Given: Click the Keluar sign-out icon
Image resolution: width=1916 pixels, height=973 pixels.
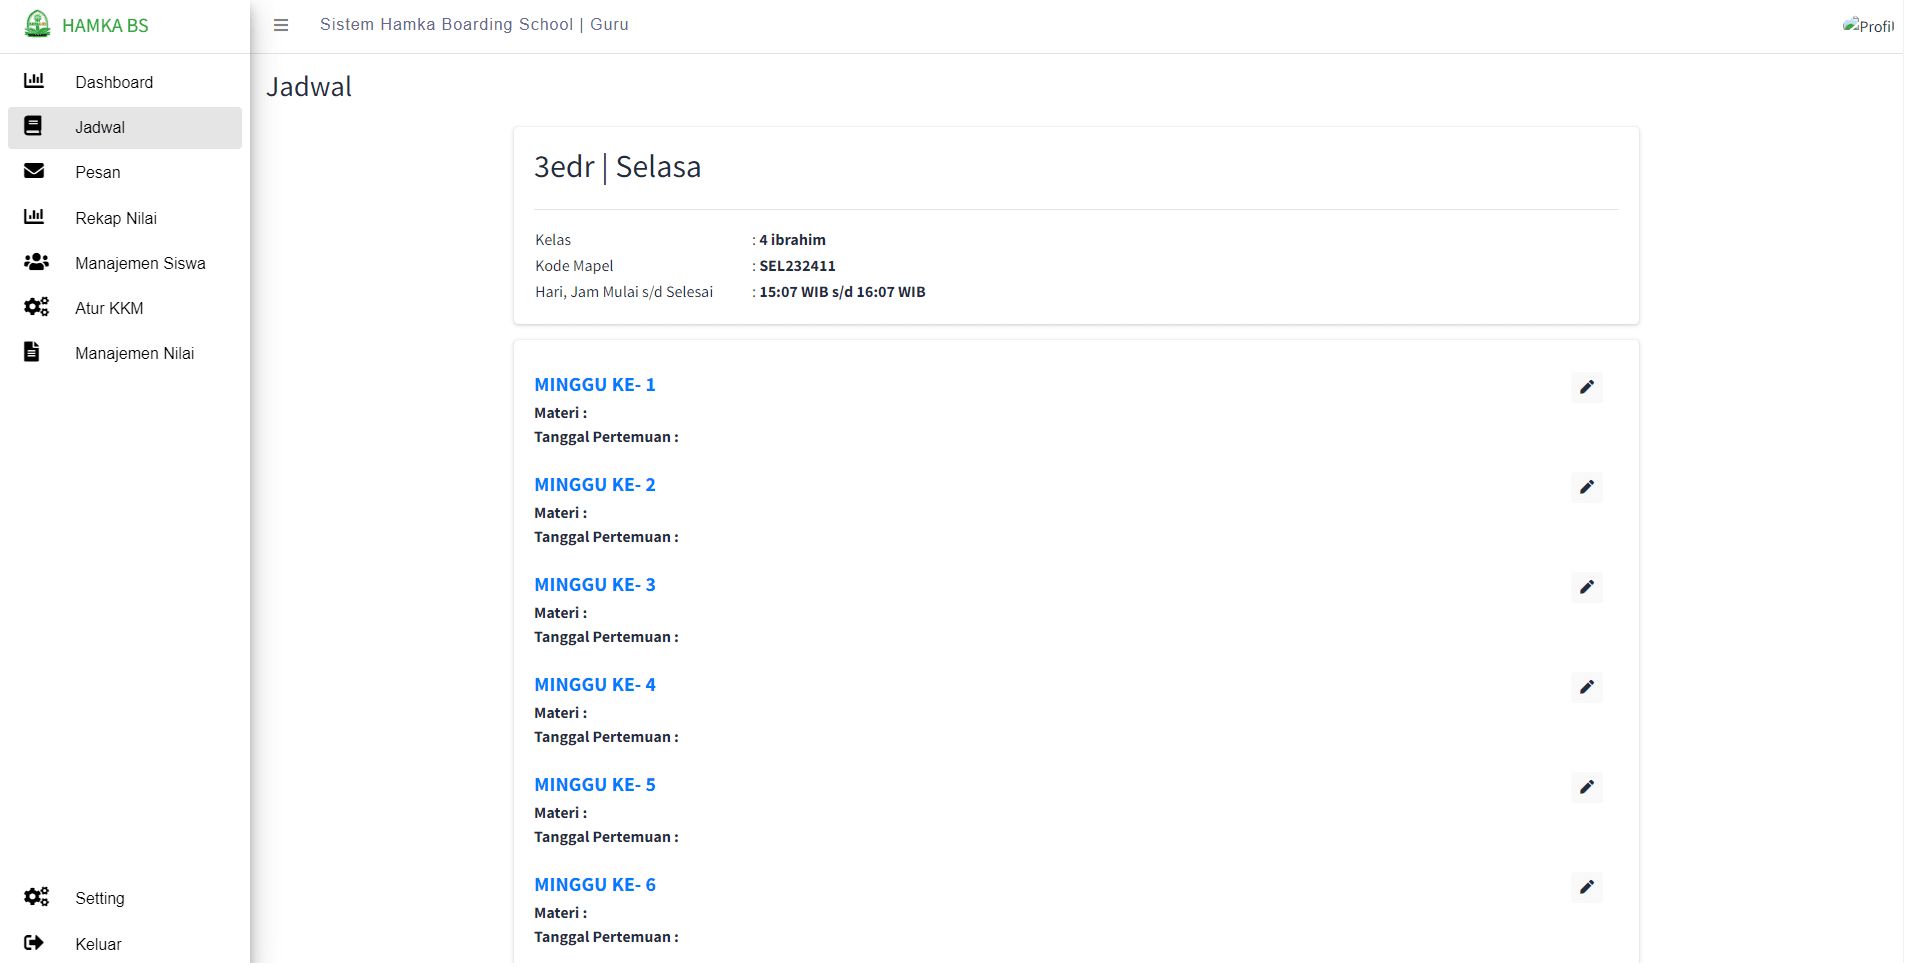Looking at the screenshot, I should [x=34, y=943].
